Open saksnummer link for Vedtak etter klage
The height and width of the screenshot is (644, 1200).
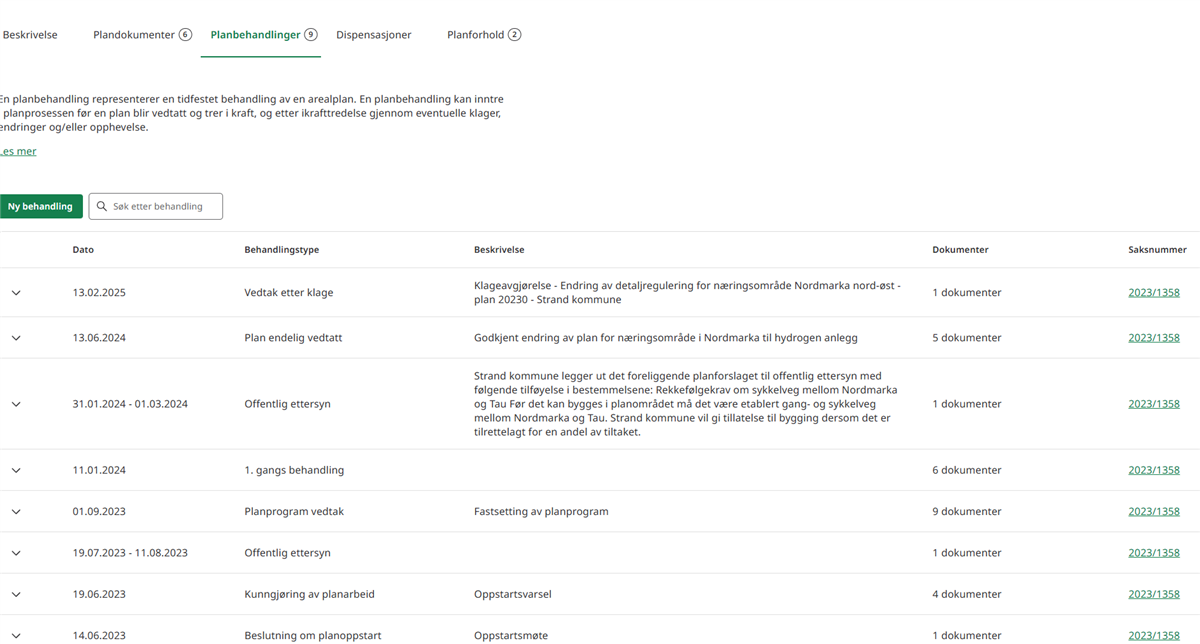click(x=1154, y=293)
